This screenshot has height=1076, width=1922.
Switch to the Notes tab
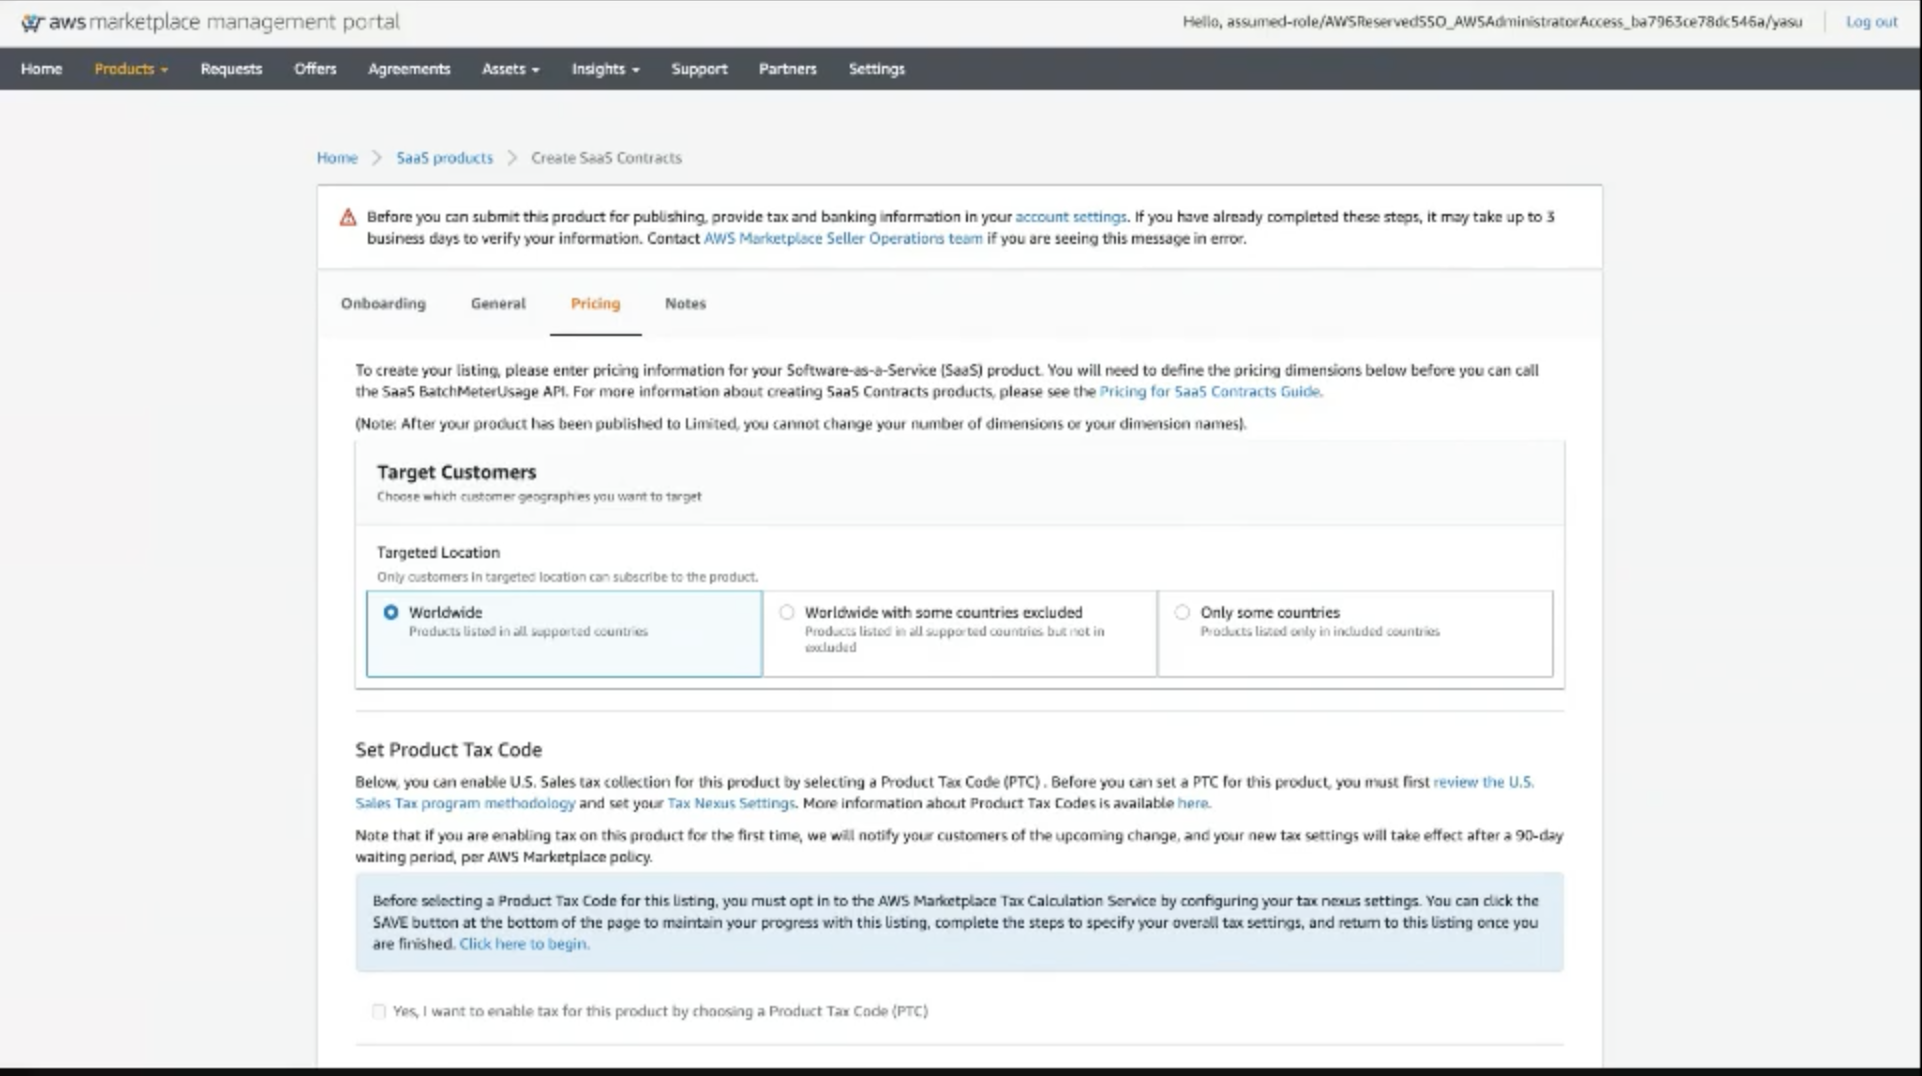685,304
